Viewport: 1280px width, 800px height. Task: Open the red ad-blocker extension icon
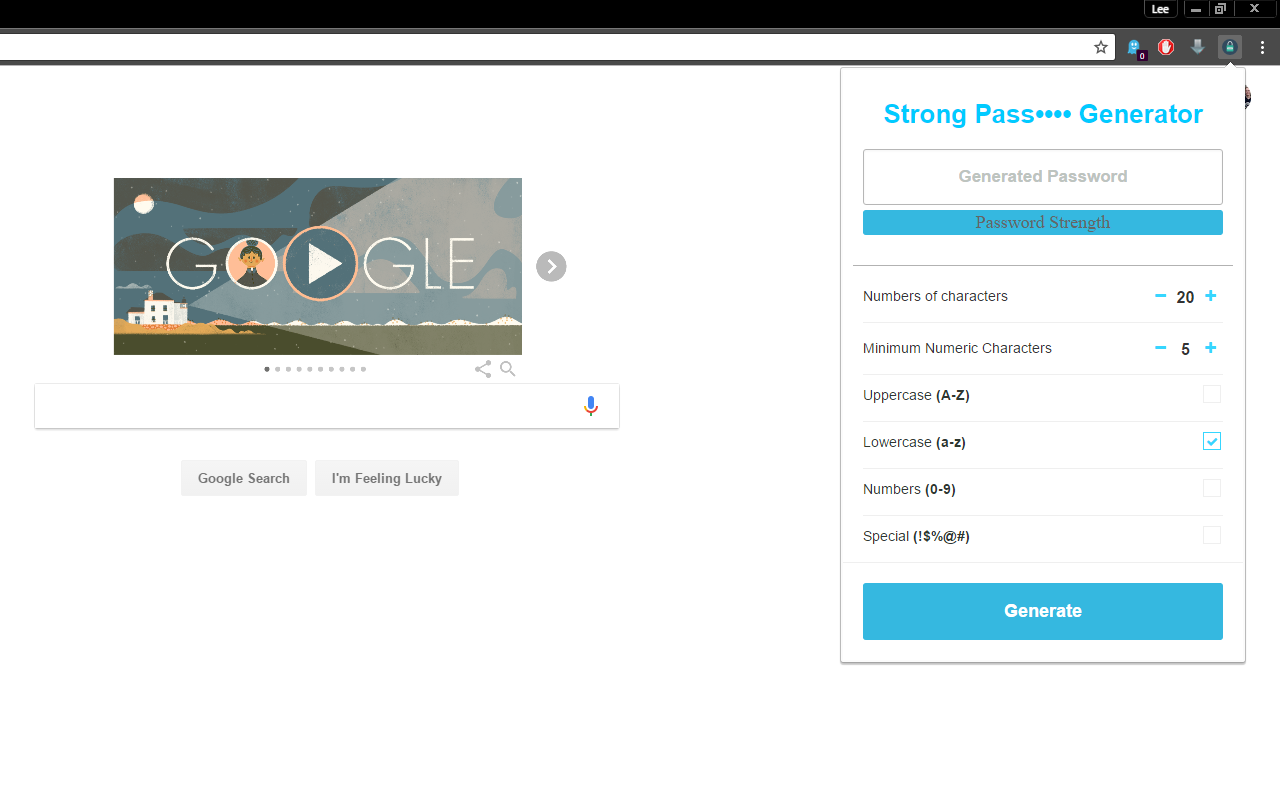coord(1166,47)
